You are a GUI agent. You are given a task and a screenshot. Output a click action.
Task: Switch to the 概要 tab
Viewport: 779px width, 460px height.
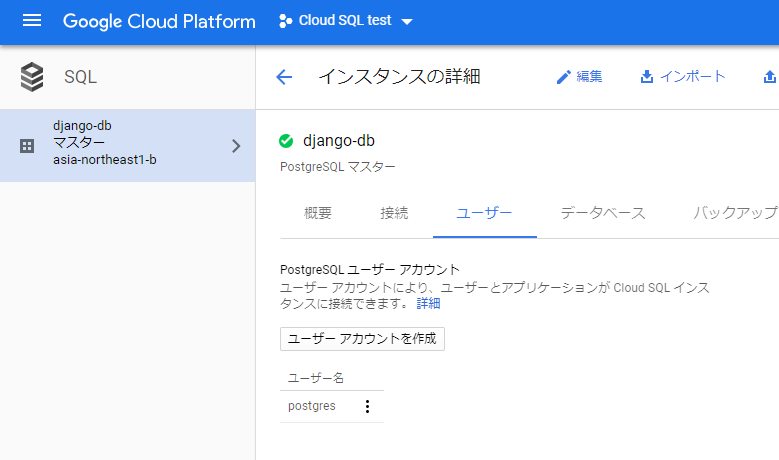click(318, 213)
